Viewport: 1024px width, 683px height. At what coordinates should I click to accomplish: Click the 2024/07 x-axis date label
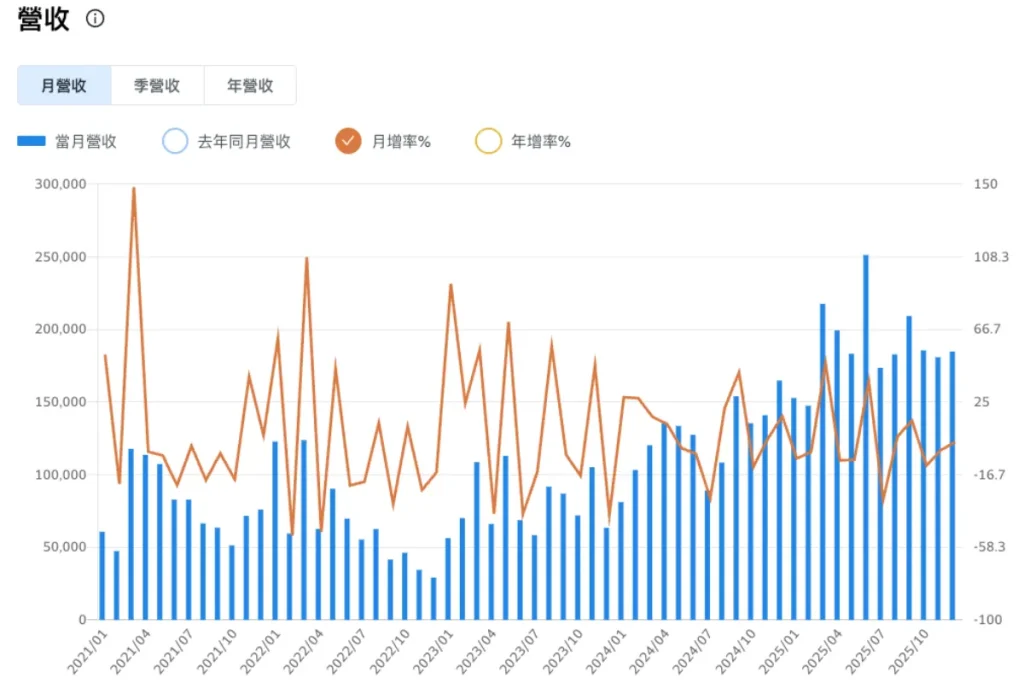pos(692,652)
